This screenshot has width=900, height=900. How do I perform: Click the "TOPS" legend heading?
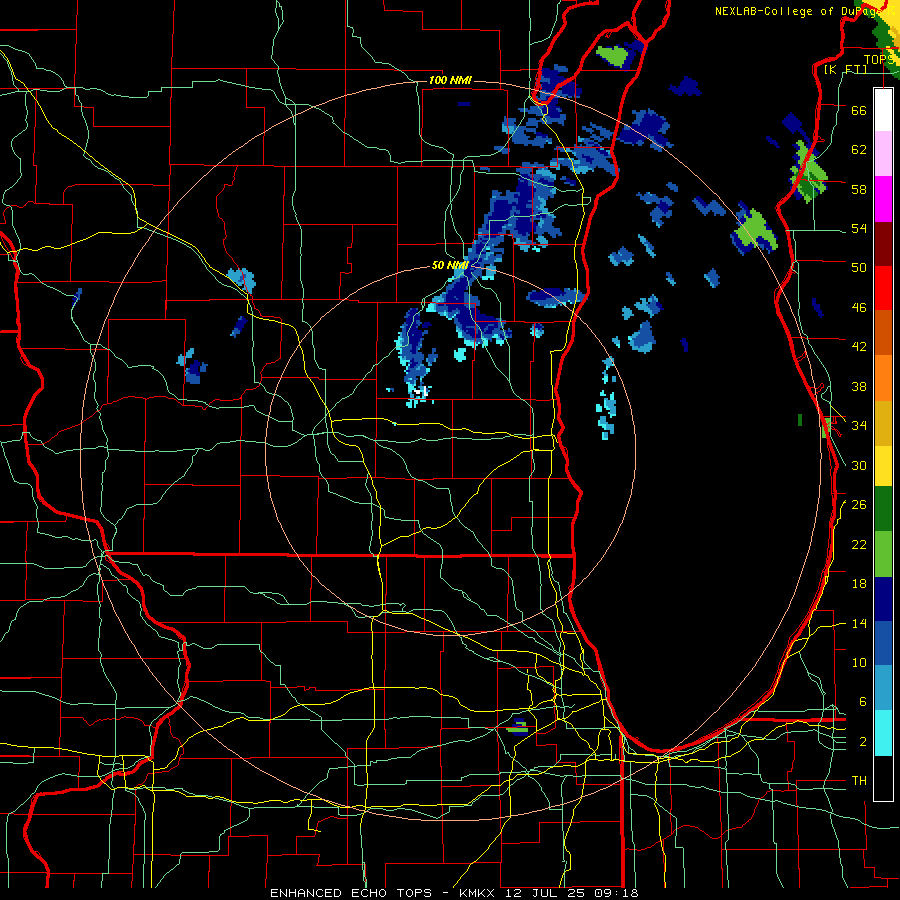tap(878, 59)
